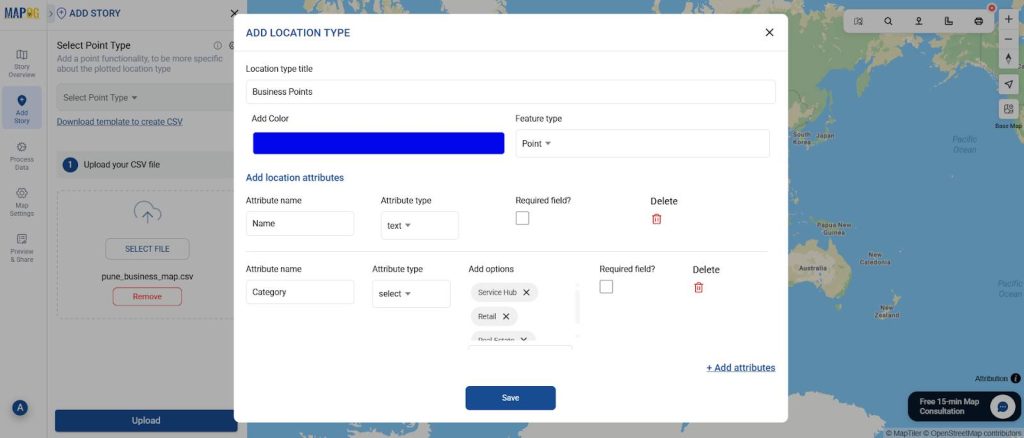Close the Add Story panel
Viewport: 1024px width, 438px height.
click(x=234, y=13)
